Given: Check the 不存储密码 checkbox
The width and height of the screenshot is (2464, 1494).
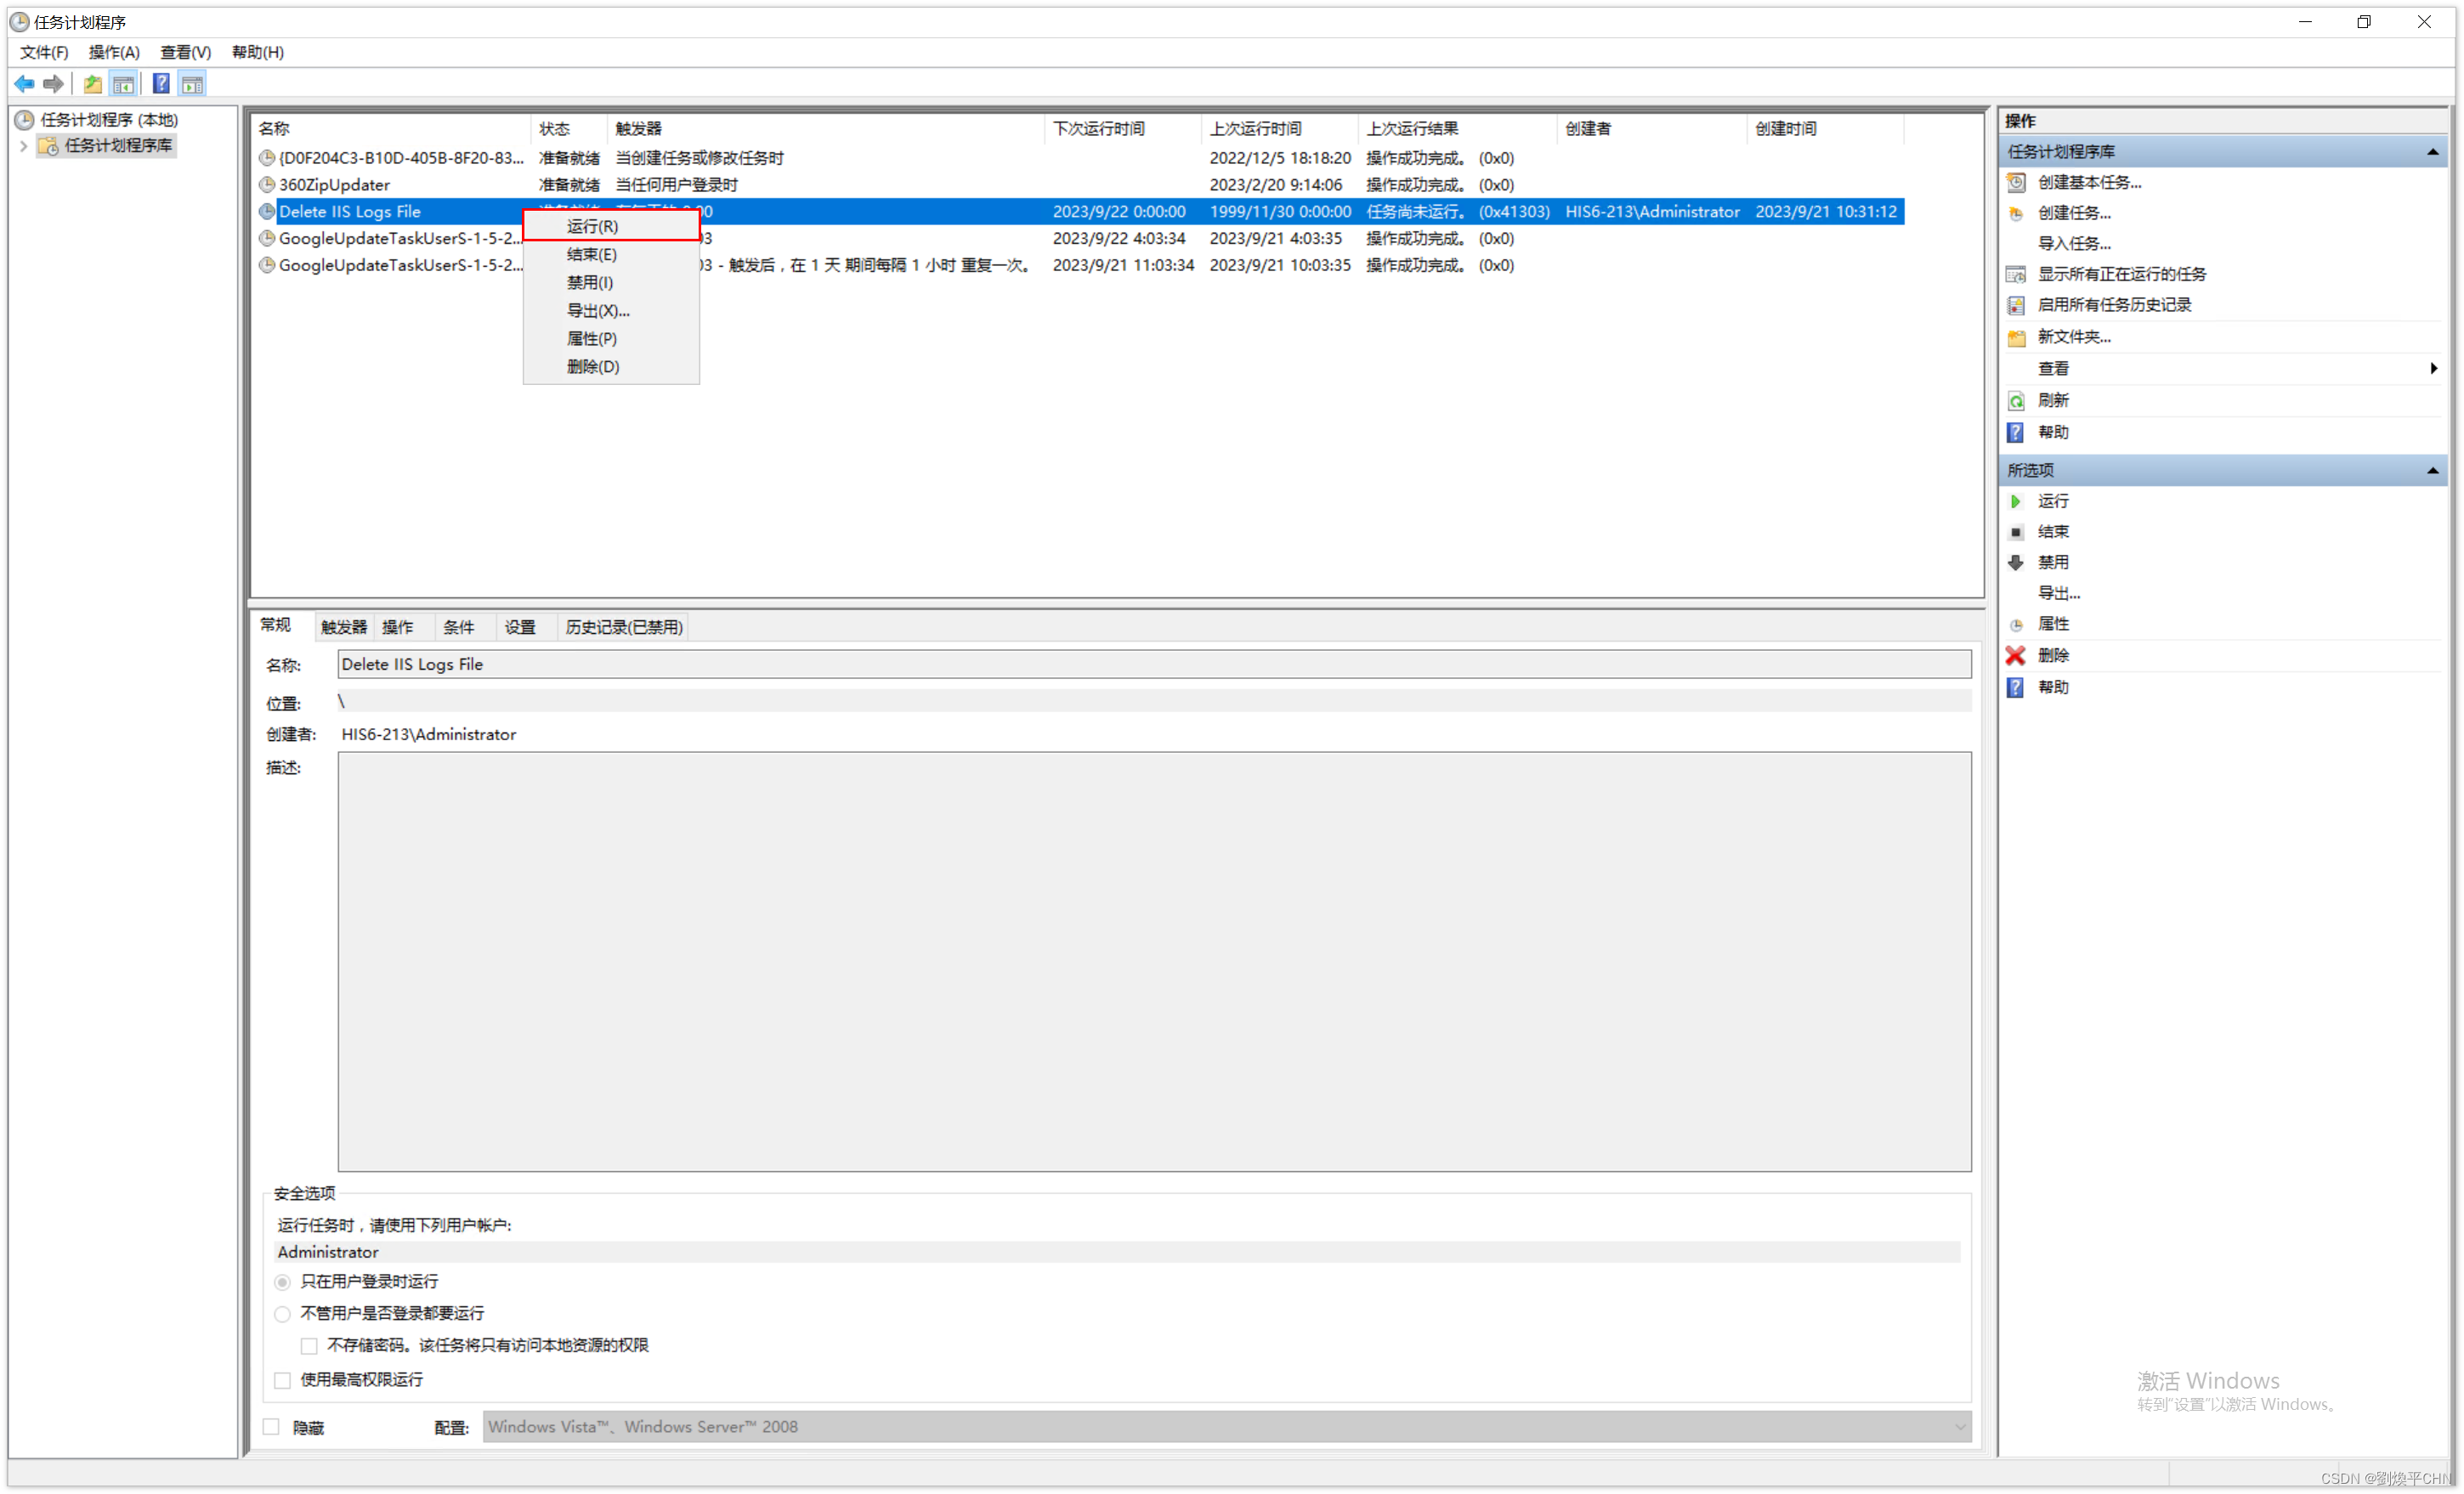Looking at the screenshot, I should pos(309,1347).
